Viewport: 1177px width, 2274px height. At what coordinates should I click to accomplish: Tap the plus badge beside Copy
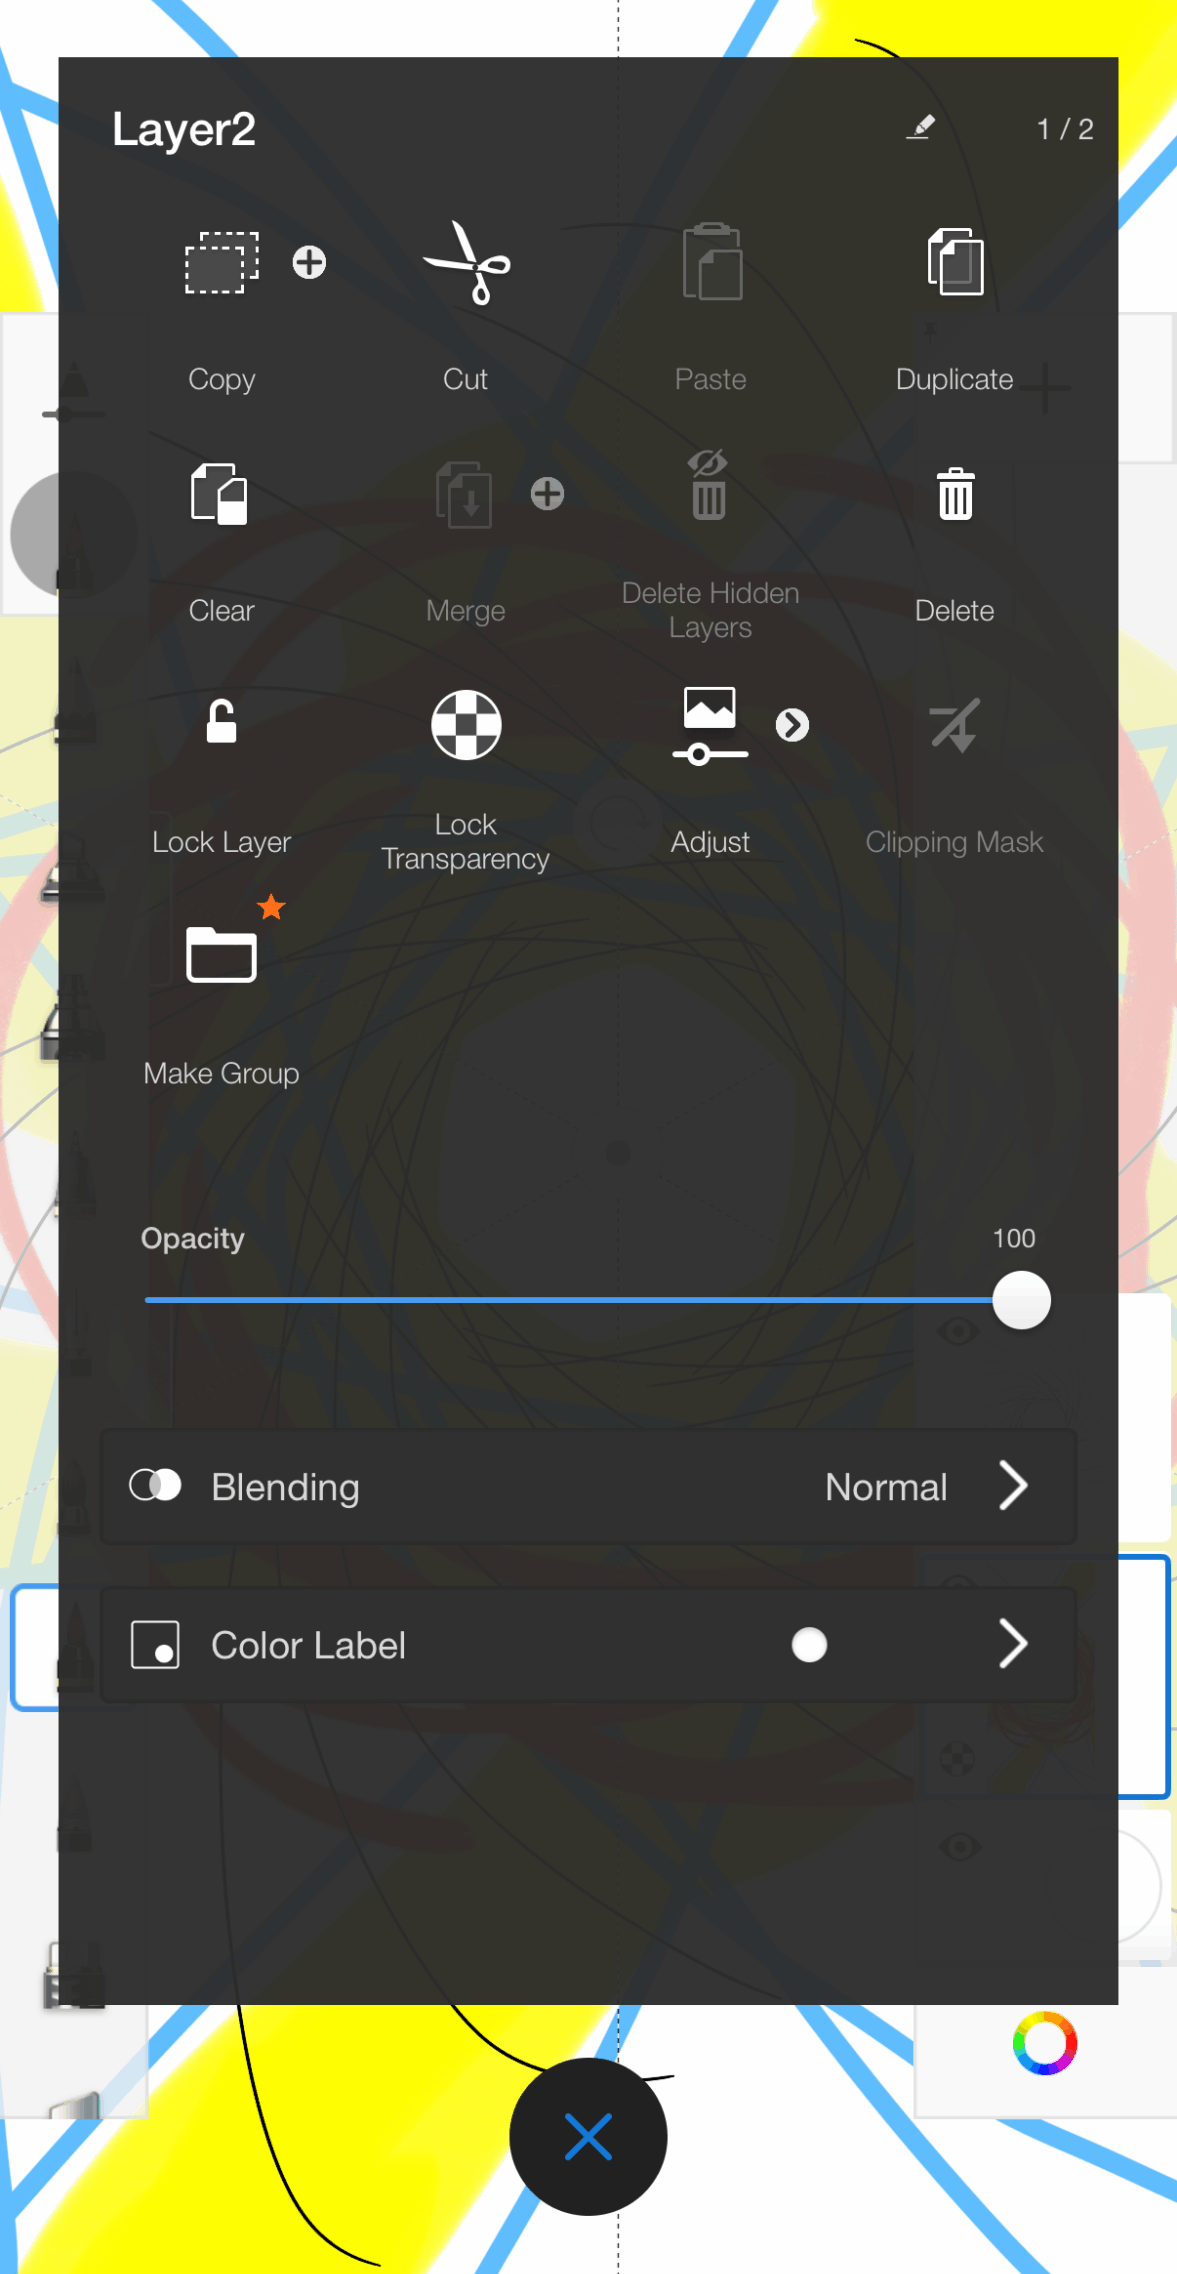pyautogui.click(x=309, y=262)
